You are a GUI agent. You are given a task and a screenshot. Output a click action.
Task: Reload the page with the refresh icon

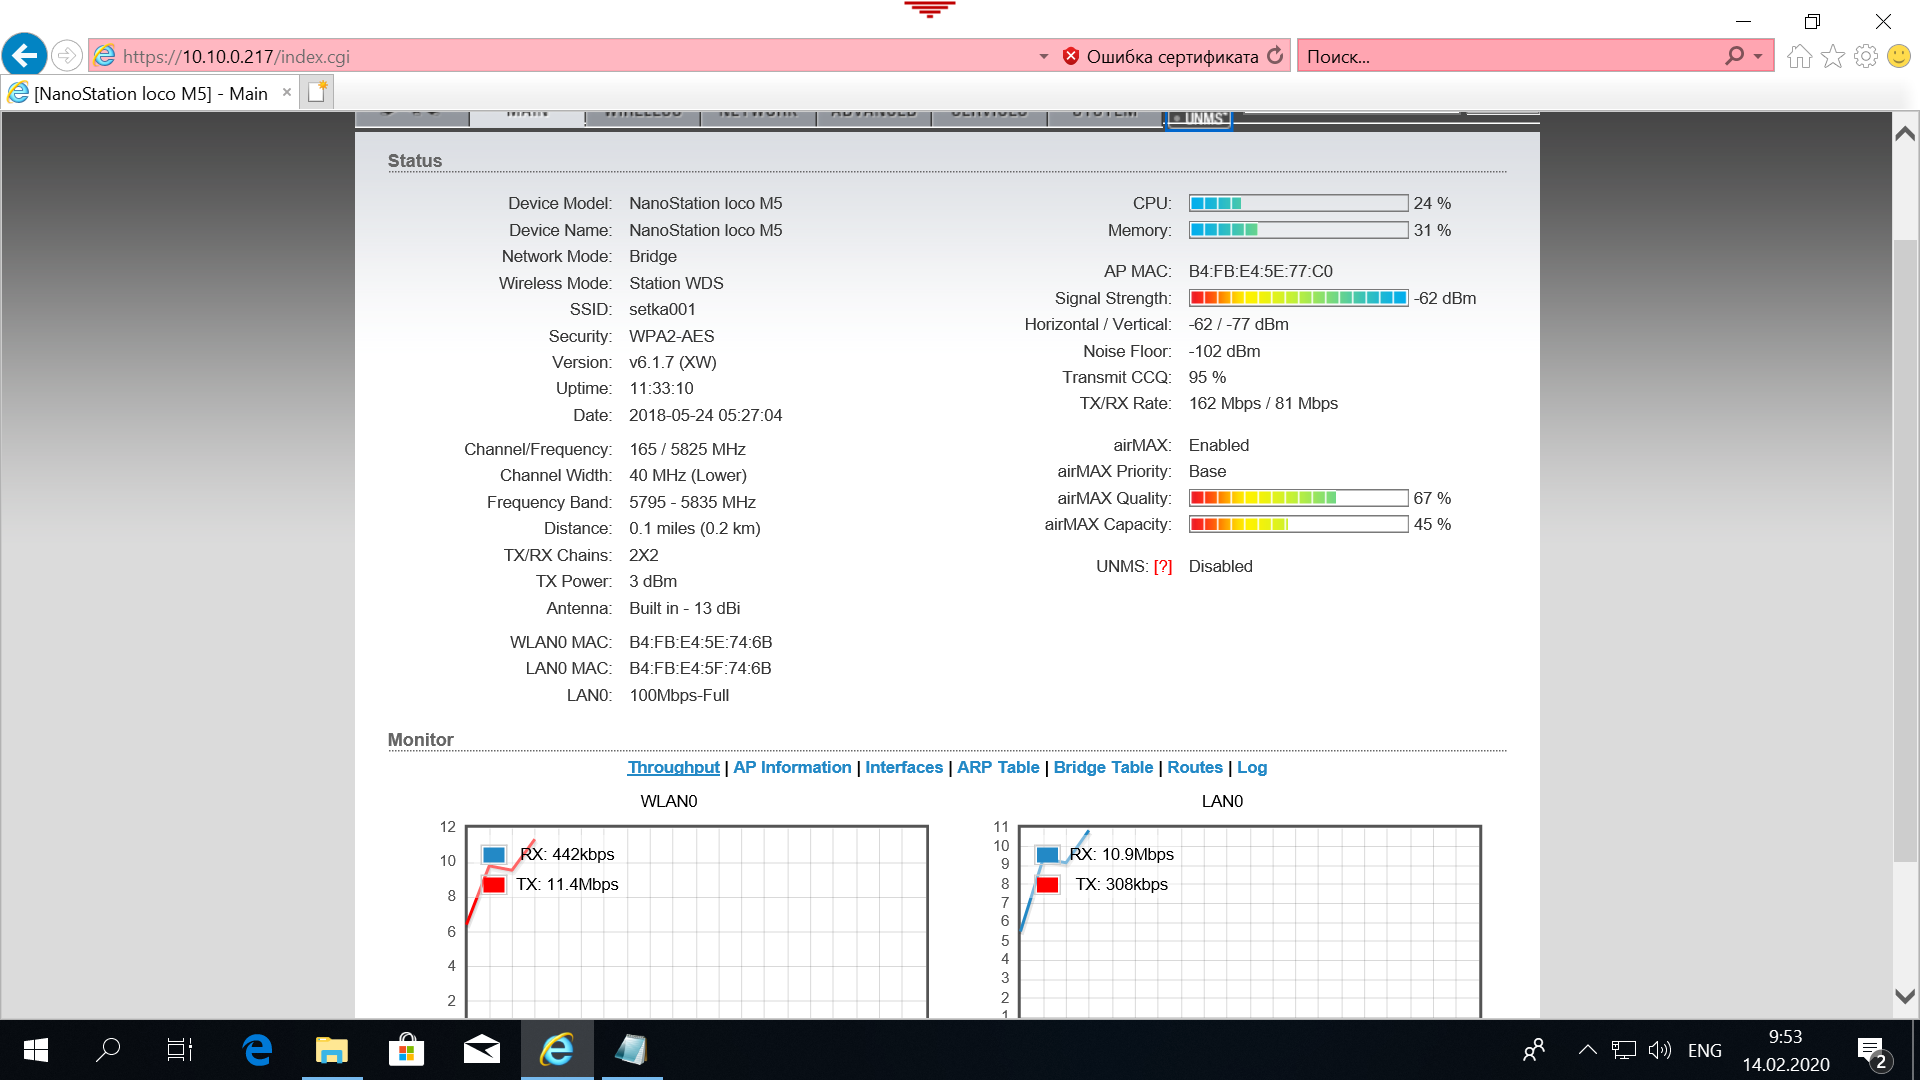[x=1275, y=56]
